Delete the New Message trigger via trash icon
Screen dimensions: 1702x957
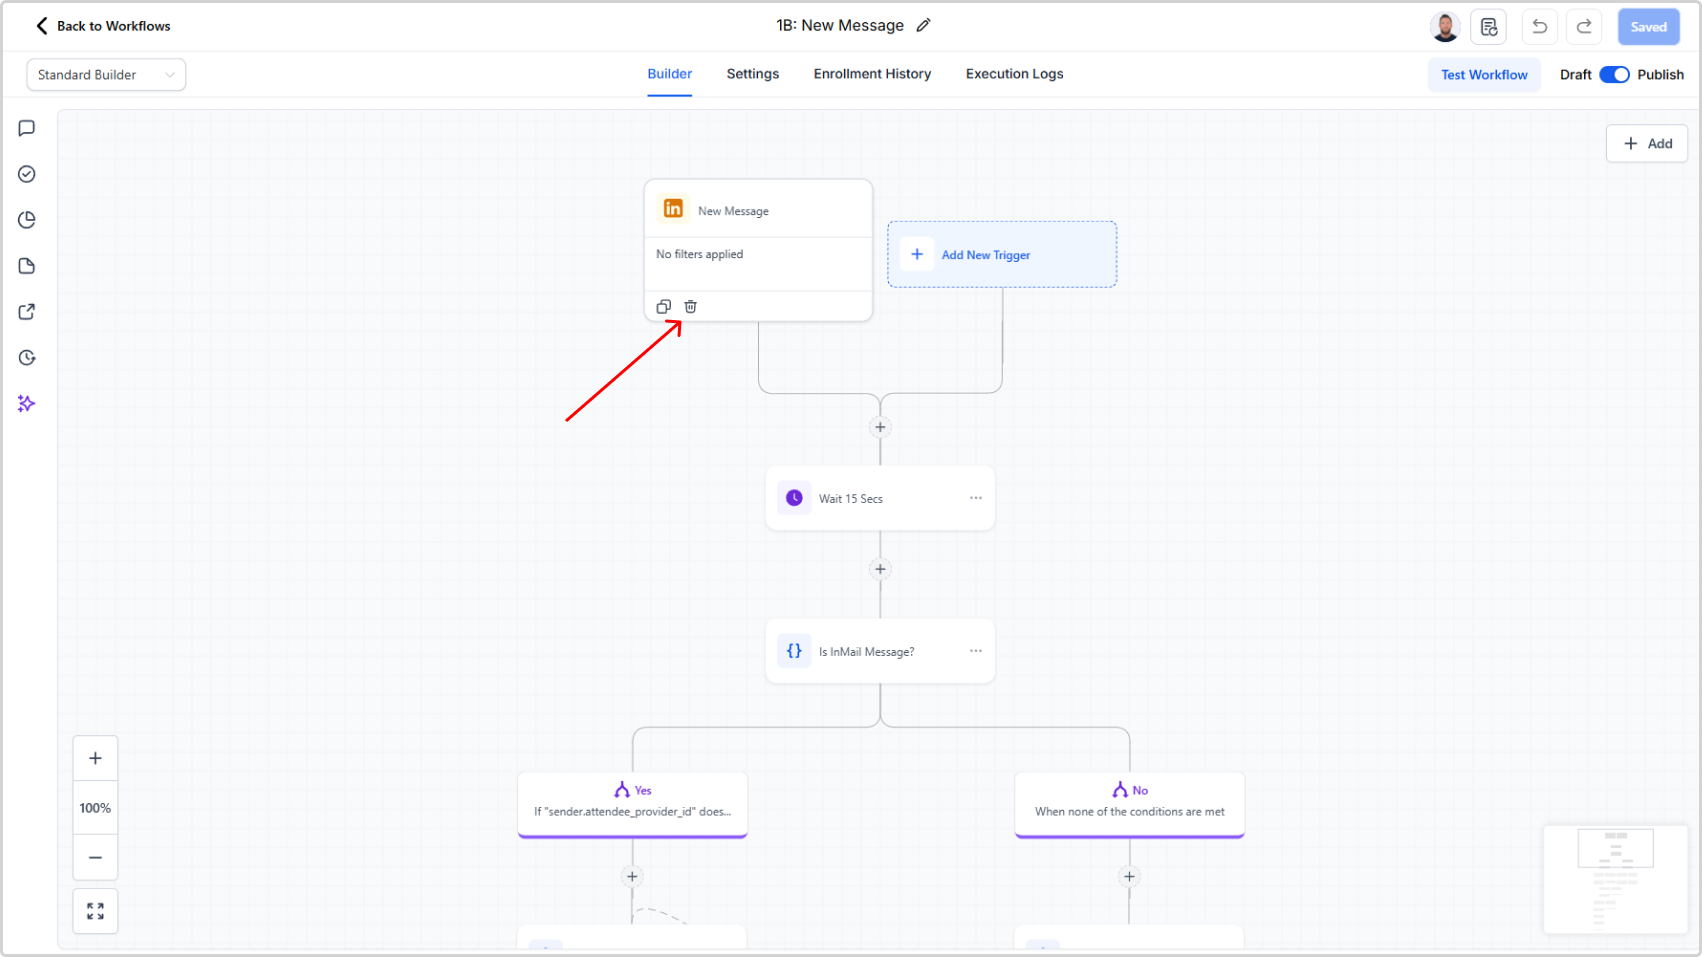[x=690, y=307]
